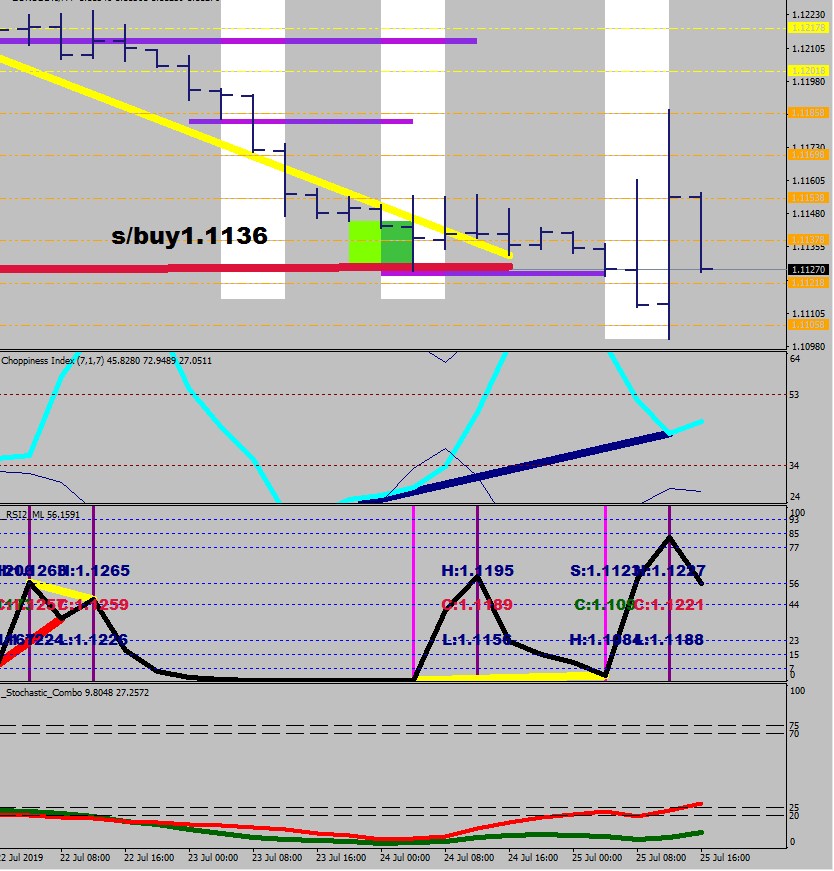Click the s/buy1.1136 text label
The height and width of the screenshot is (871, 834).
tap(189, 236)
